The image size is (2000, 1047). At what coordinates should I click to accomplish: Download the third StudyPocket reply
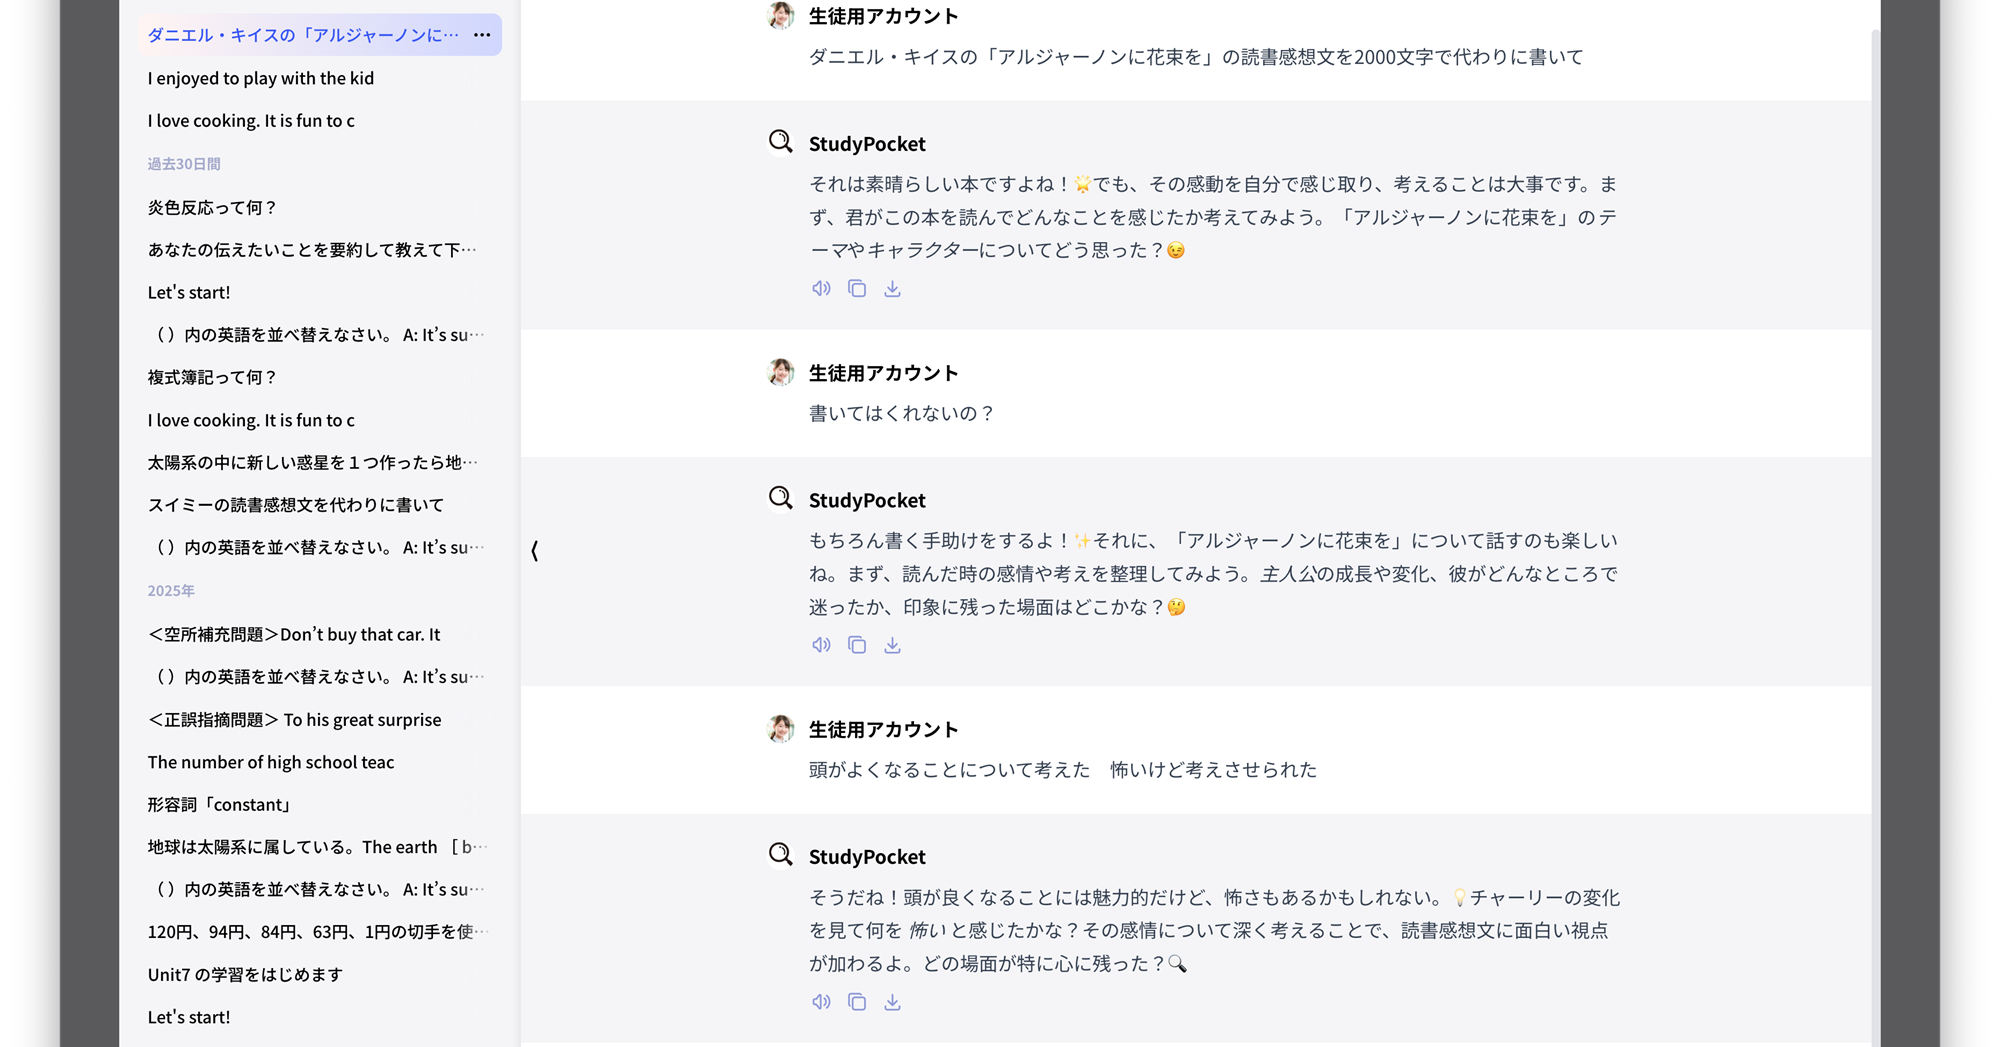[892, 1002]
